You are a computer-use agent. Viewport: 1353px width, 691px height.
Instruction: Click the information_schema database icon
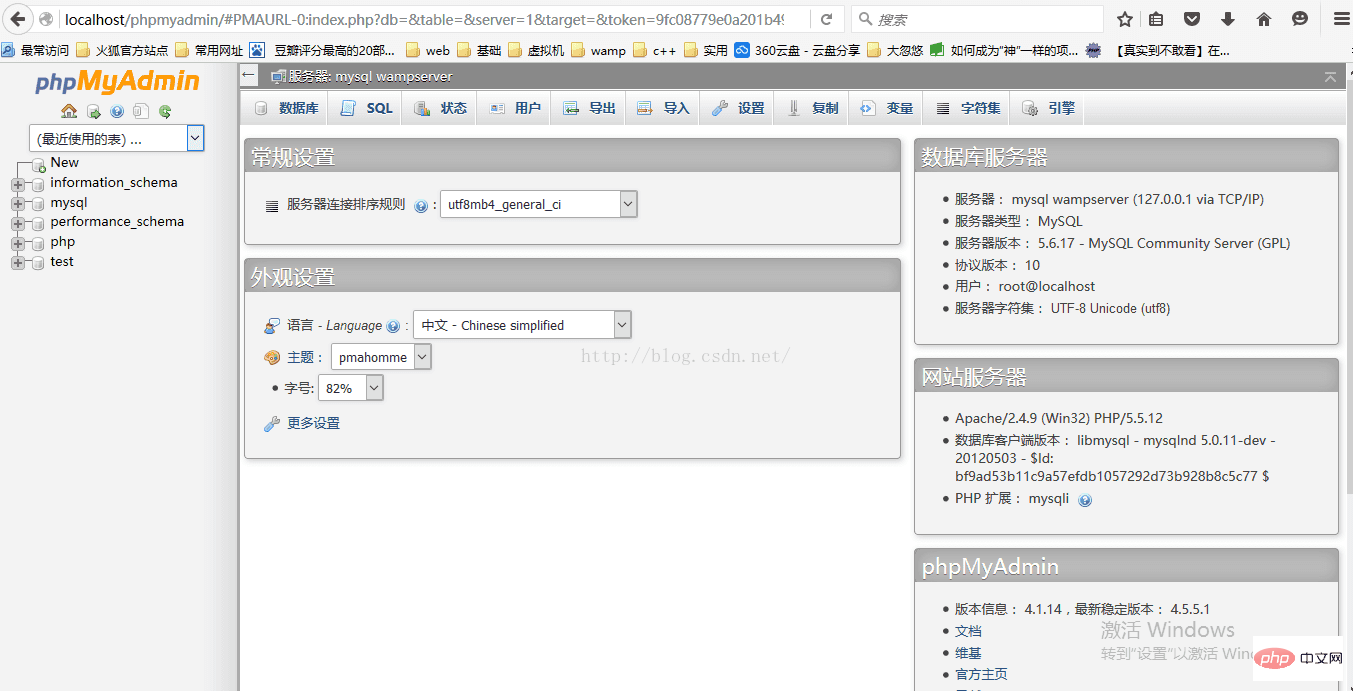(39, 183)
